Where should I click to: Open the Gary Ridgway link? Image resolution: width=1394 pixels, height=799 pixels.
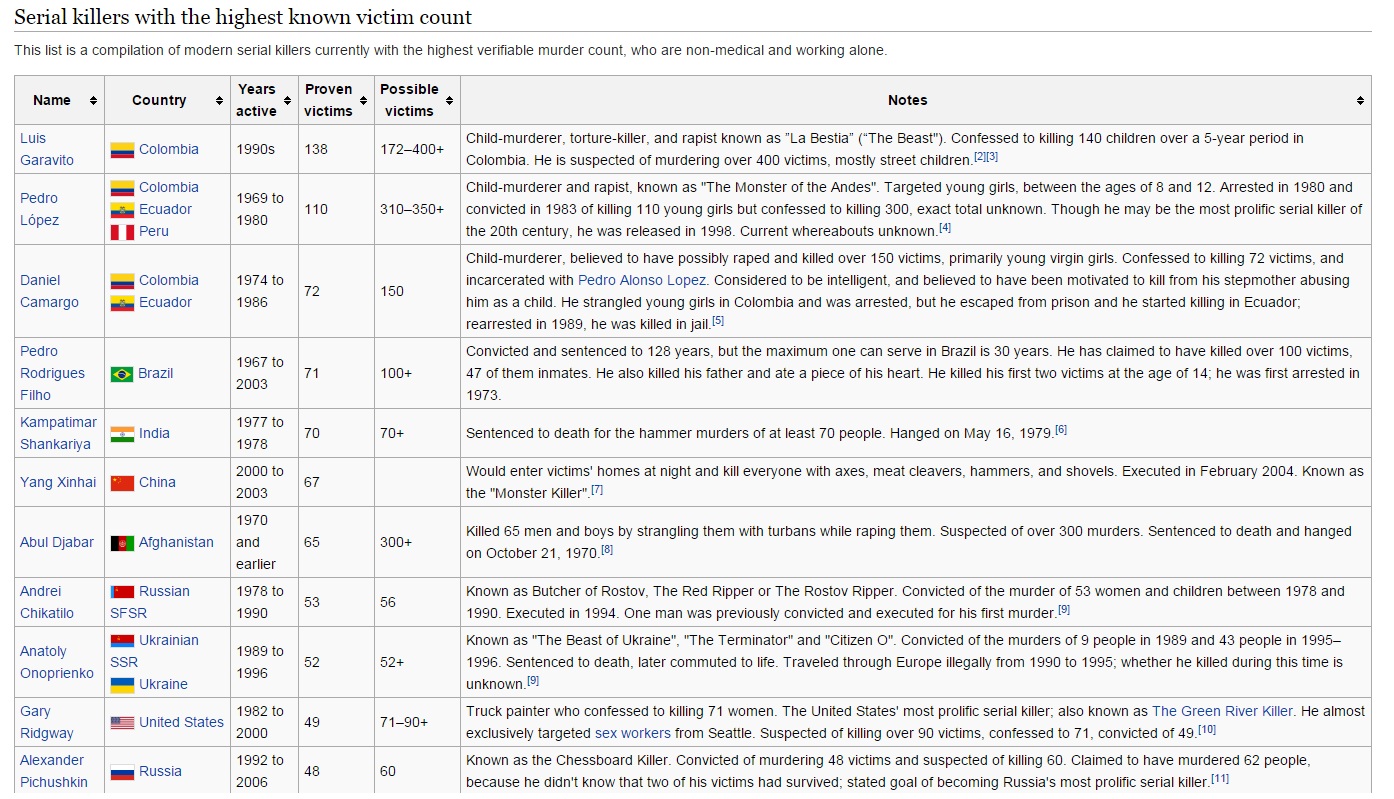pyautogui.click(x=47, y=722)
